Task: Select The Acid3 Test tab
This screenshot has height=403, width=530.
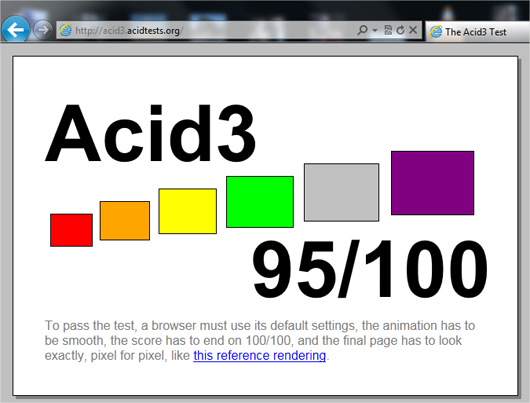Action: [478, 31]
